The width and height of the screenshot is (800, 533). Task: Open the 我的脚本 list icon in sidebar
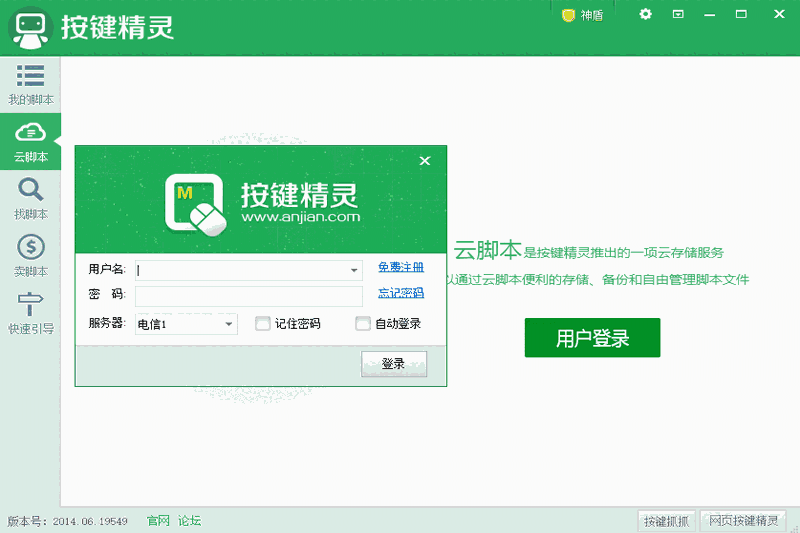31,75
